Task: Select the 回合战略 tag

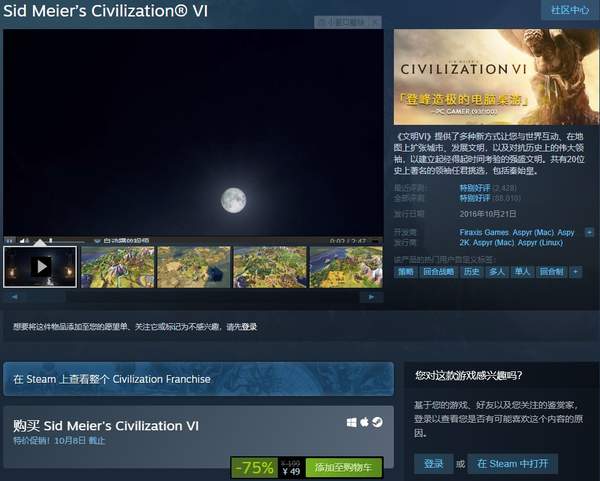Action: (439, 272)
